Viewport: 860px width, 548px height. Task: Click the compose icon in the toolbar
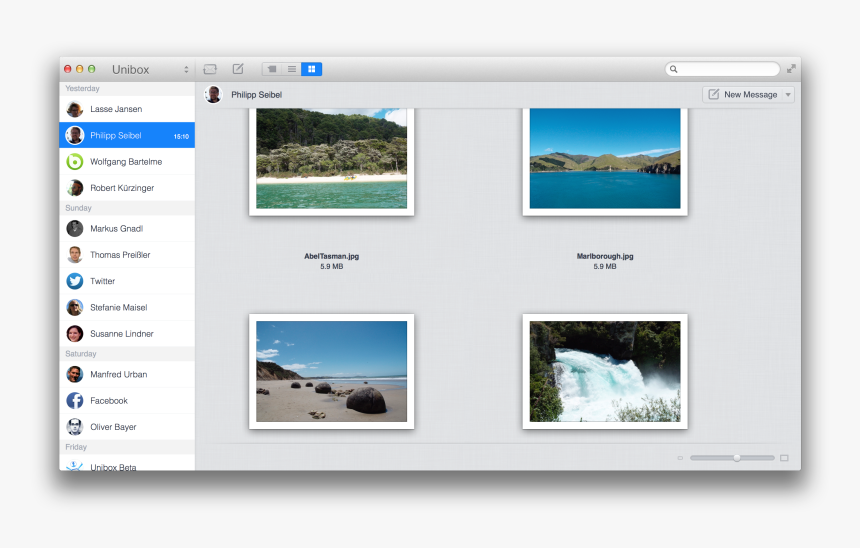click(238, 69)
